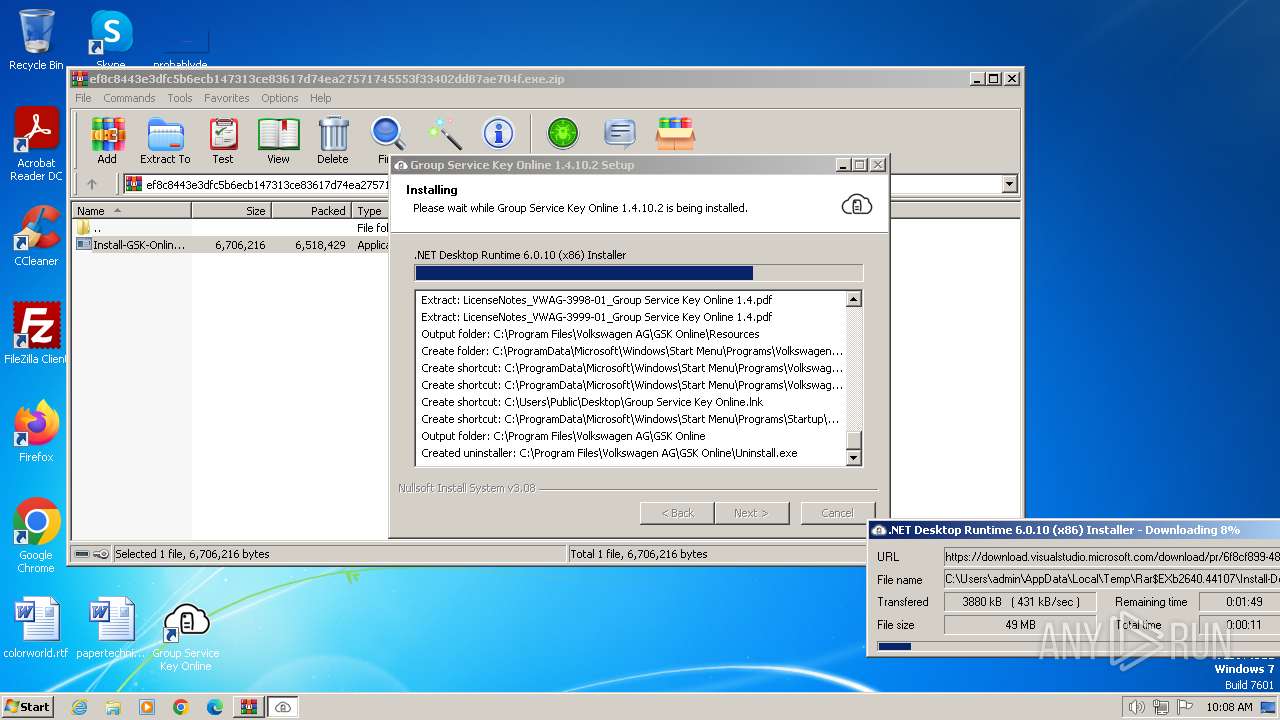Open Group Service Key Online desktop shortcut
Viewport: 1280px width, 720px height.
pyautogui.click(x=186, y=637)
